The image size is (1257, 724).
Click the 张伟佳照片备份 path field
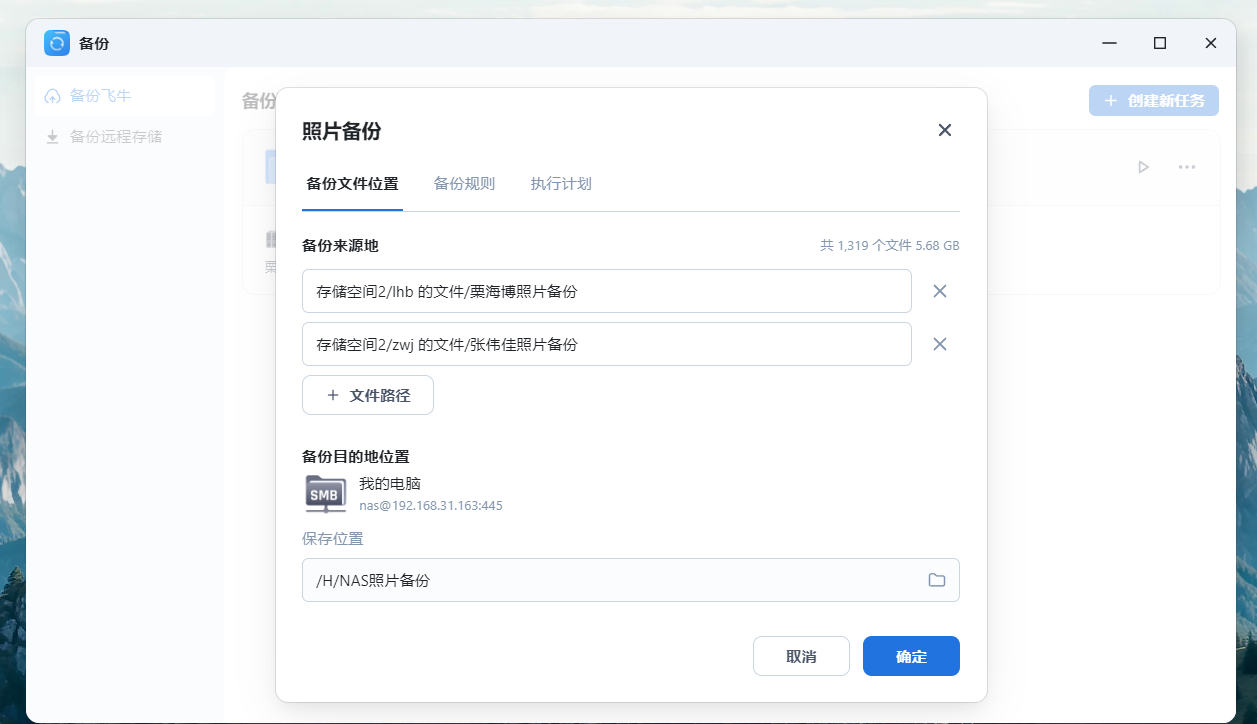607,344
